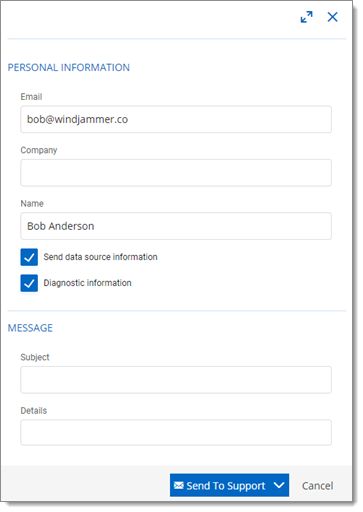Viewport: 363px width, 512px height.
Task: Click the Email label
Action: pos(31,97)
